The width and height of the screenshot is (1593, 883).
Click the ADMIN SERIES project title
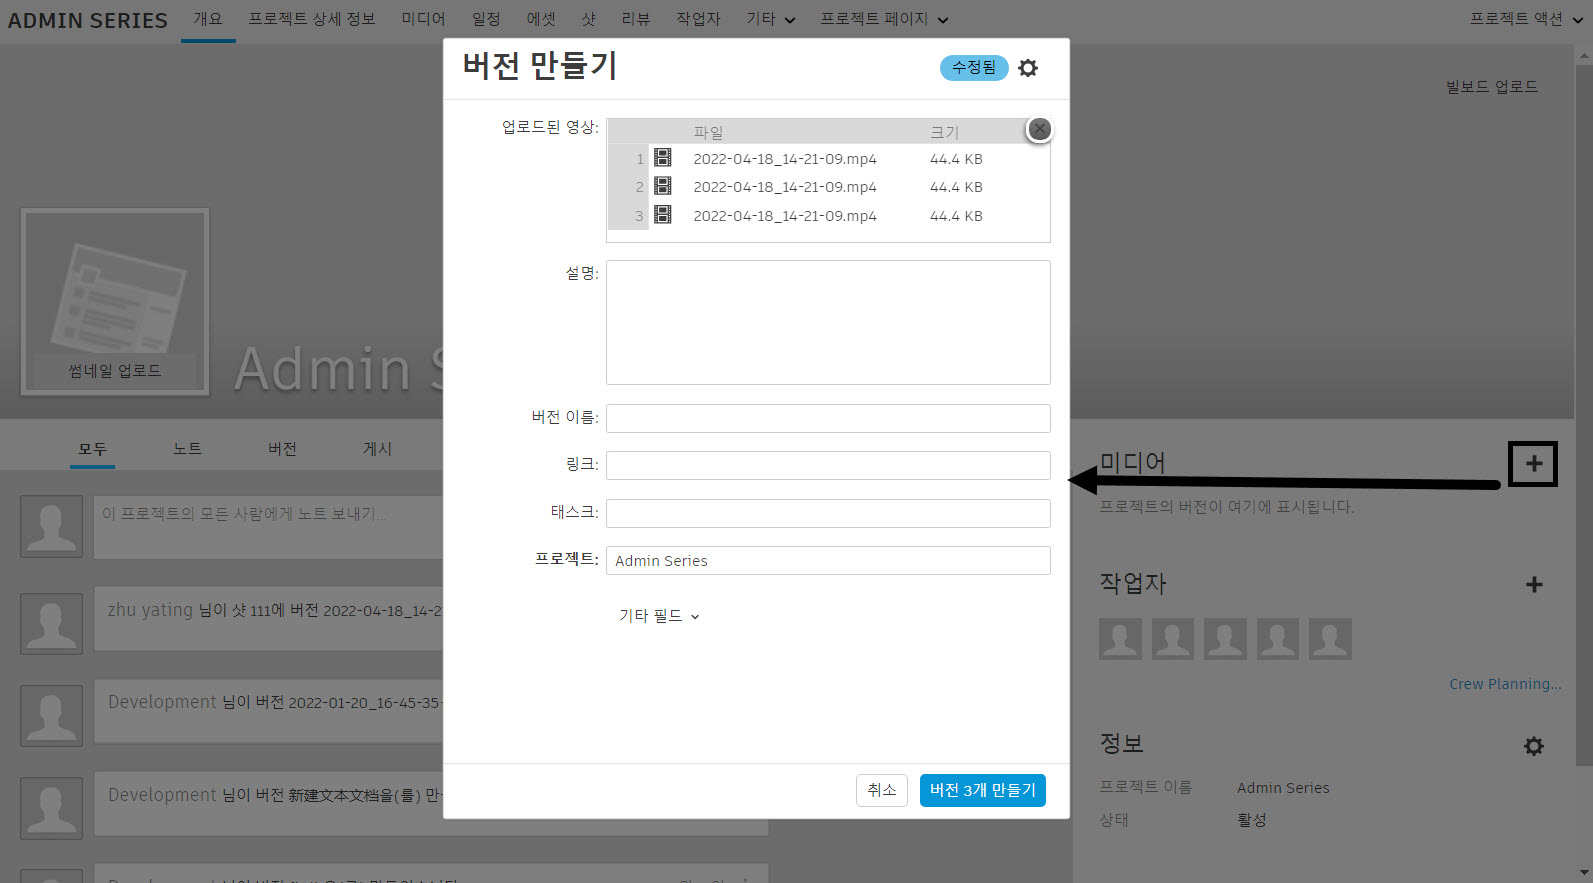click(88, 20)
